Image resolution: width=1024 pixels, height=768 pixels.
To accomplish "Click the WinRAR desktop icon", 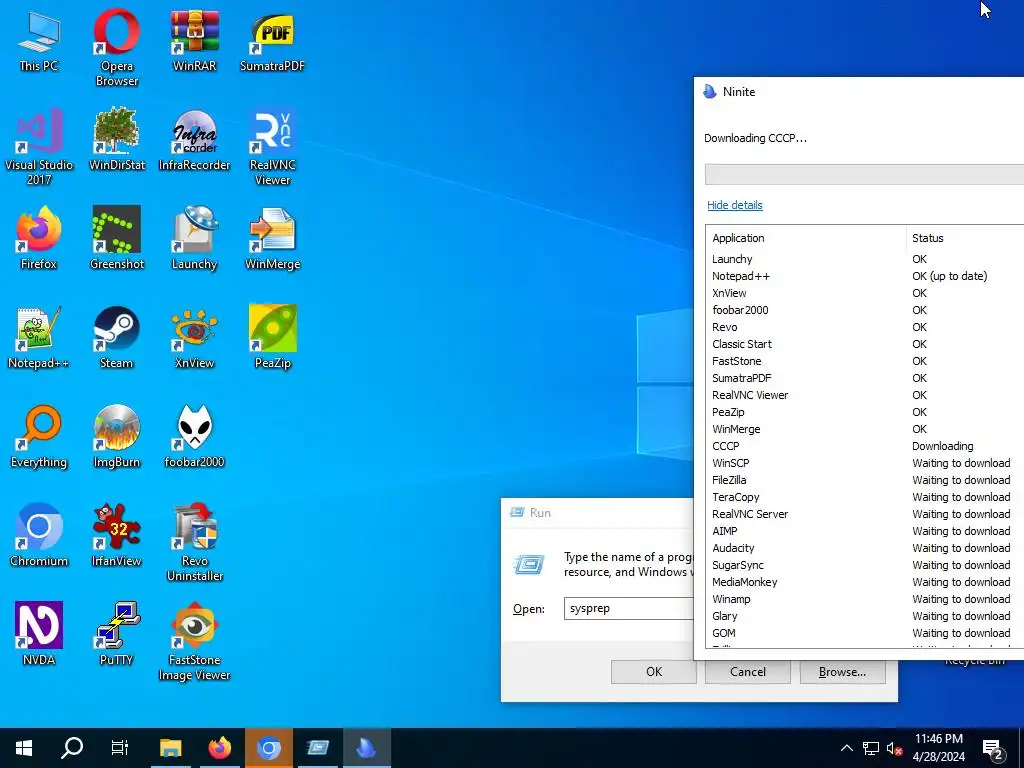I will point(195,40).
